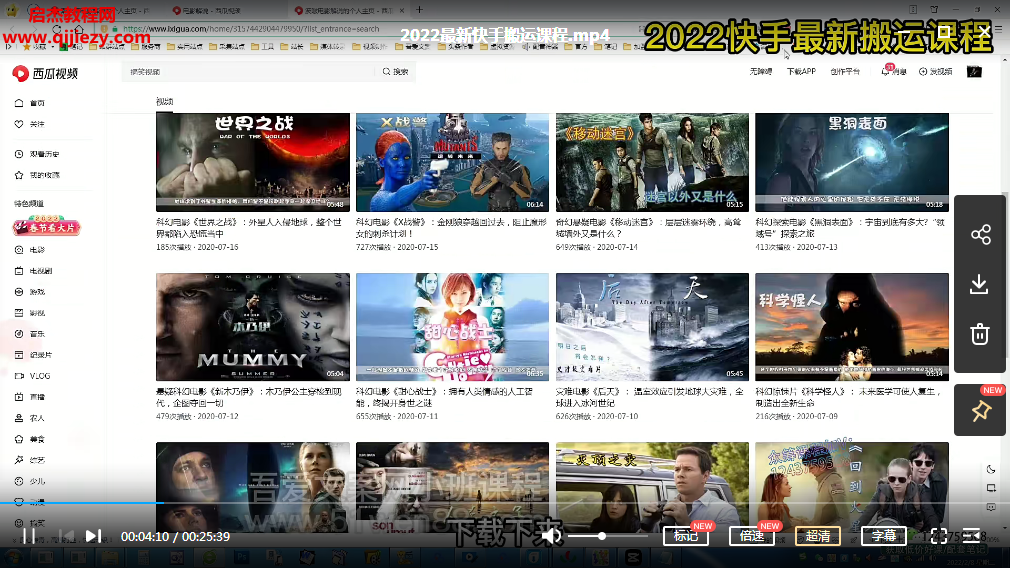Image resolution: width=1010 pixels, height=568 pixels.
Task: Click the 无障碍 accessibility link
Action: pyautogui.click(x=761, y=71)
